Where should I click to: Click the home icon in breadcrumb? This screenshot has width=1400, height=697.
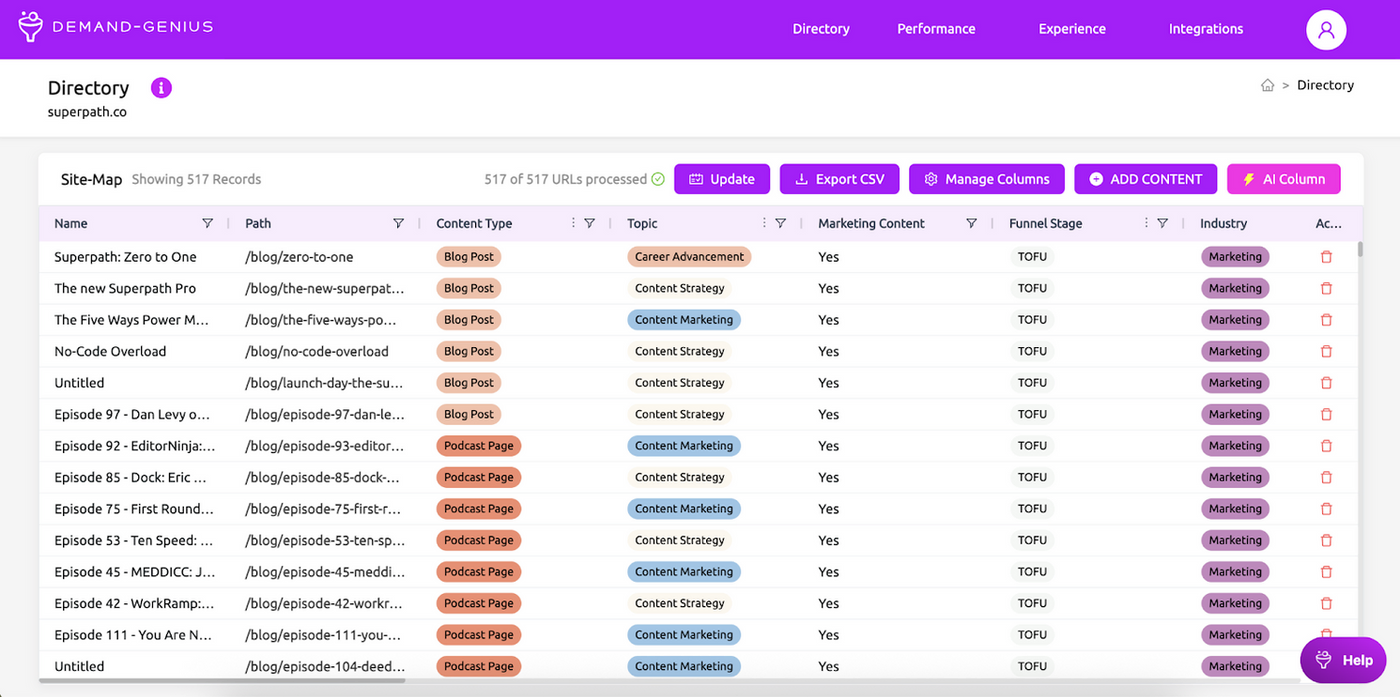tap(1267, 86)
